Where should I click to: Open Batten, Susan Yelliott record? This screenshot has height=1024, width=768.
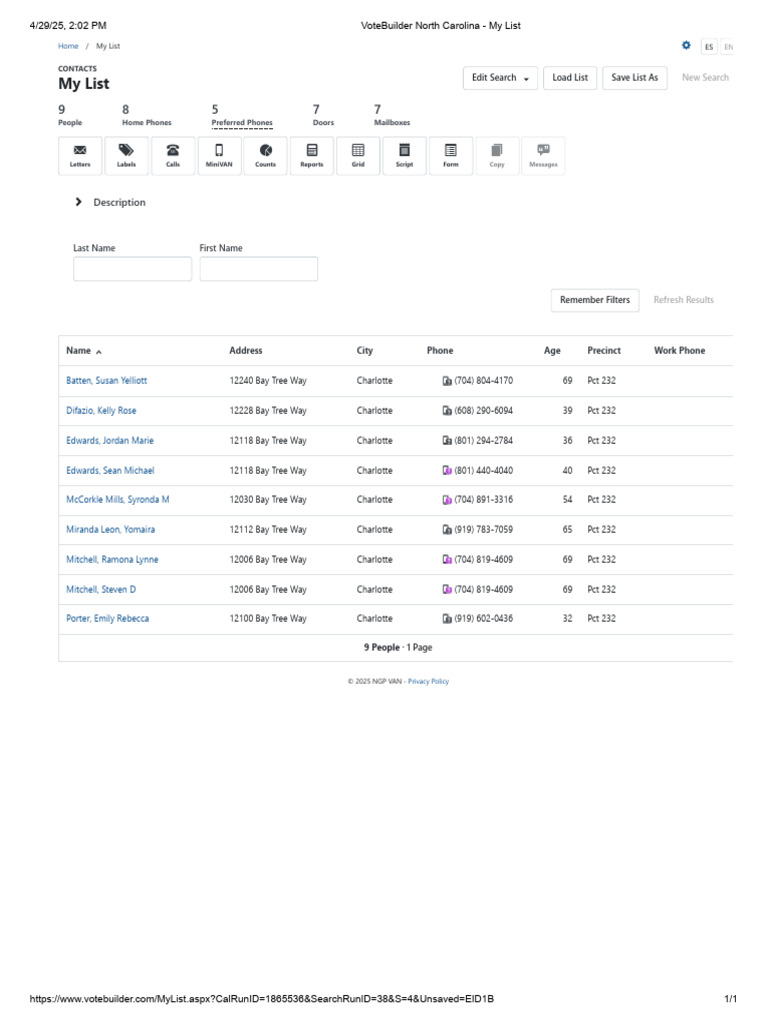(x=106, y=381)
